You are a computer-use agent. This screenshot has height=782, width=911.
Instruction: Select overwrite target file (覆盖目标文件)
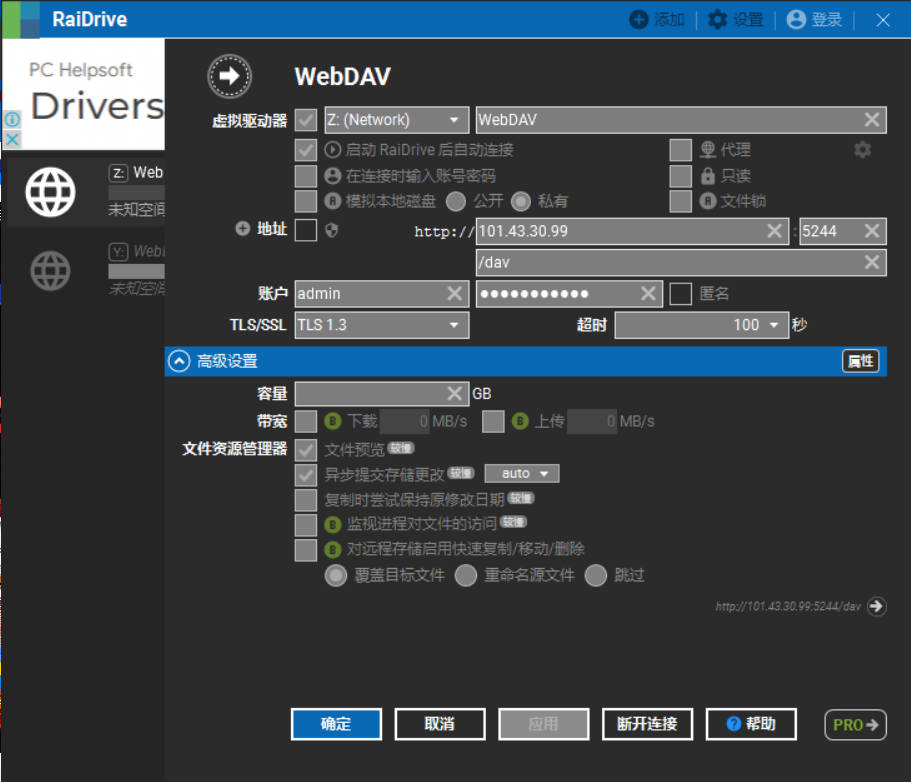tap(336, 576)
